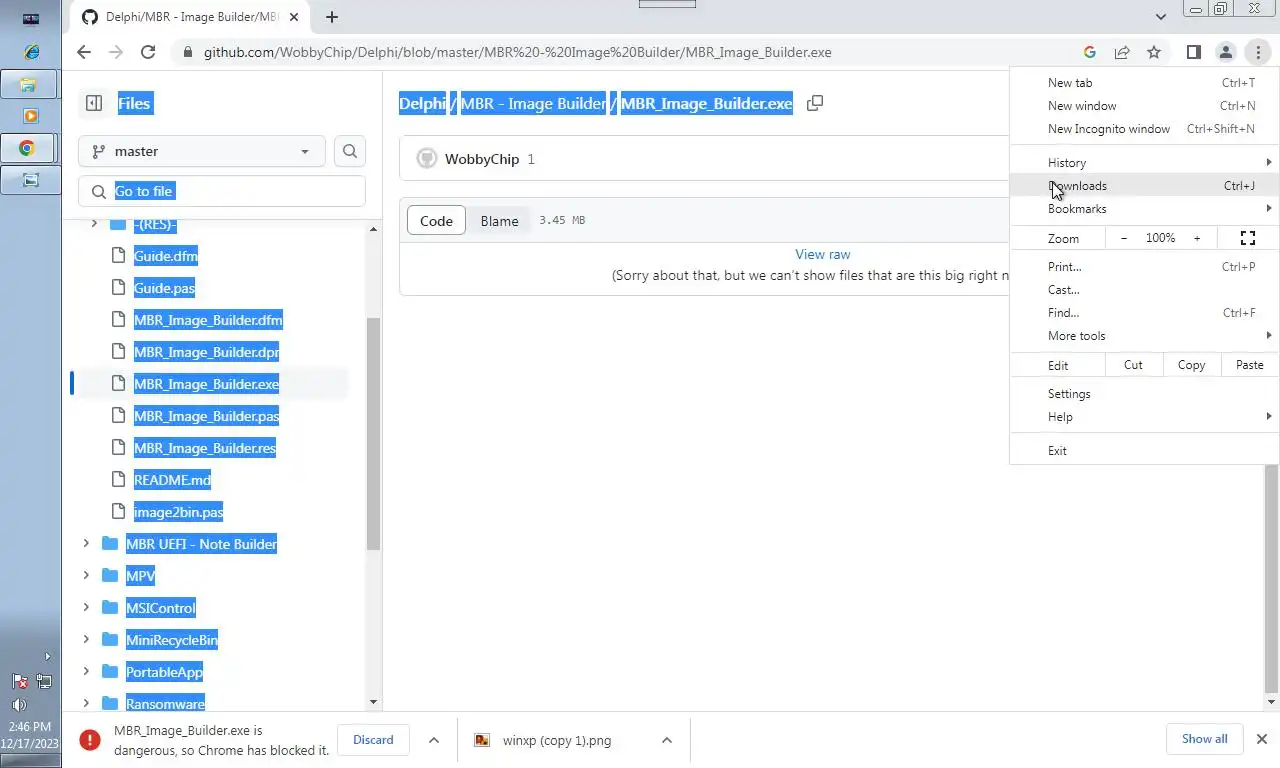Screen dimensions: 1280x768
Task: Click the volume speaker tray icon
Action: coord(19,705)
